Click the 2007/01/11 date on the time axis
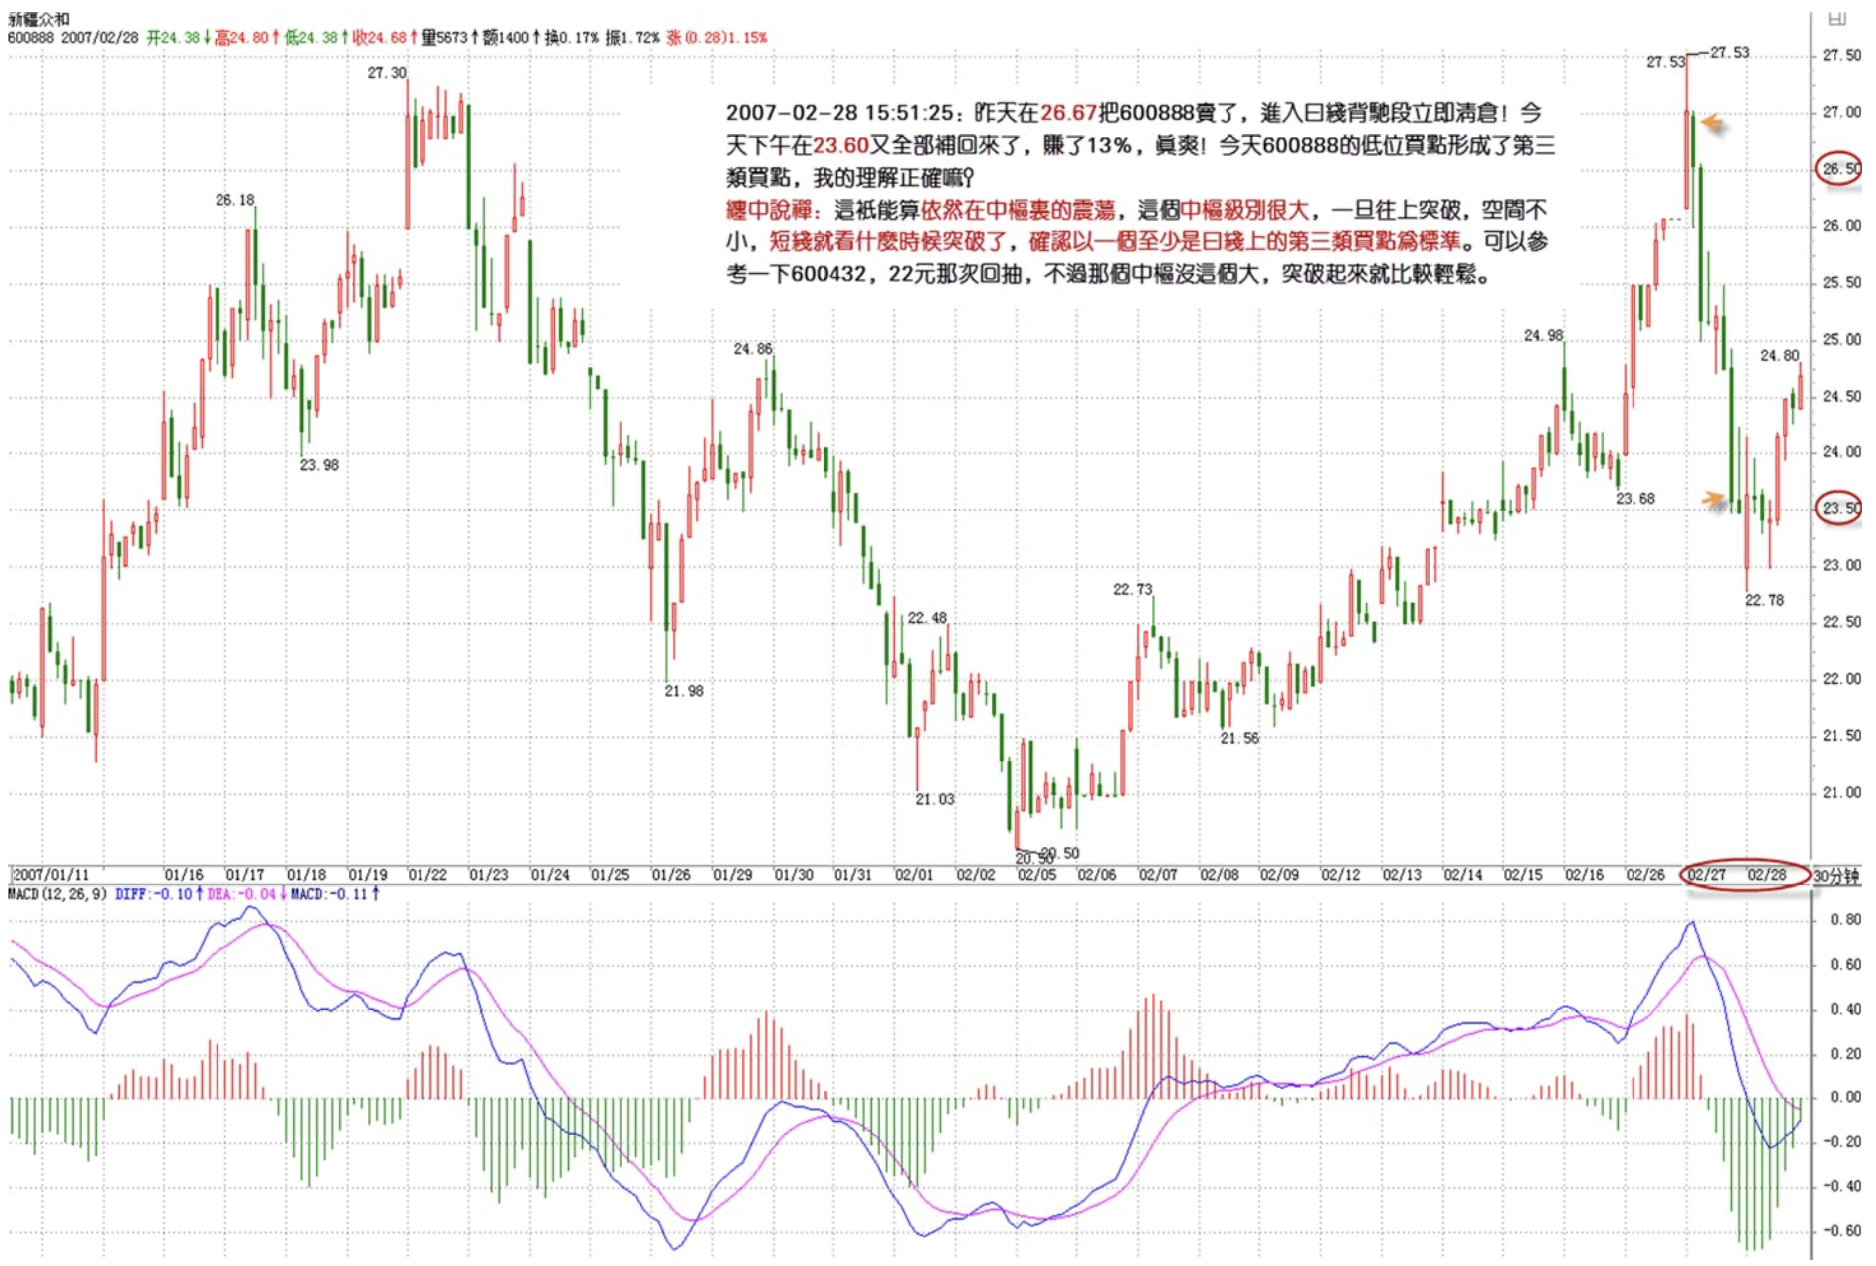This screenshot has height=1266, width=1876. pos(51,875)
